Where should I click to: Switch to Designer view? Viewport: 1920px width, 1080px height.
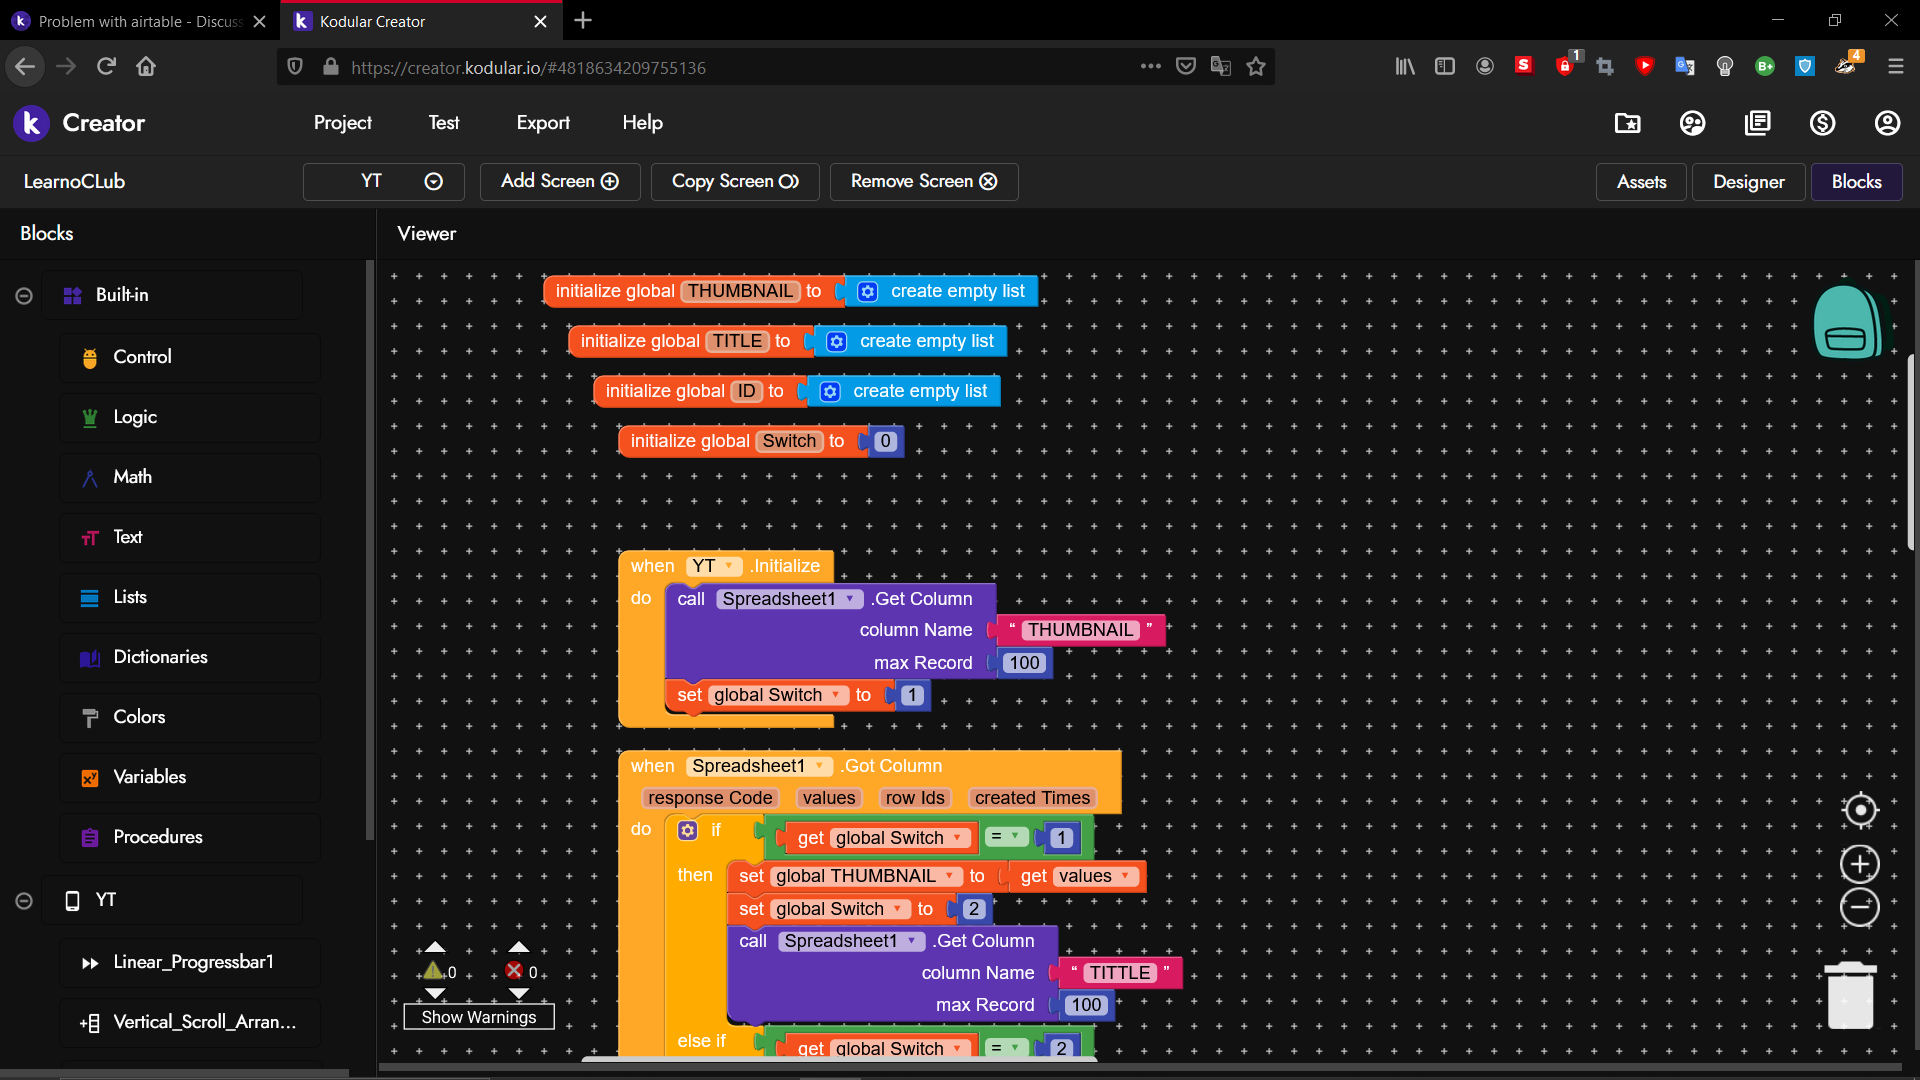(1748, 182)
